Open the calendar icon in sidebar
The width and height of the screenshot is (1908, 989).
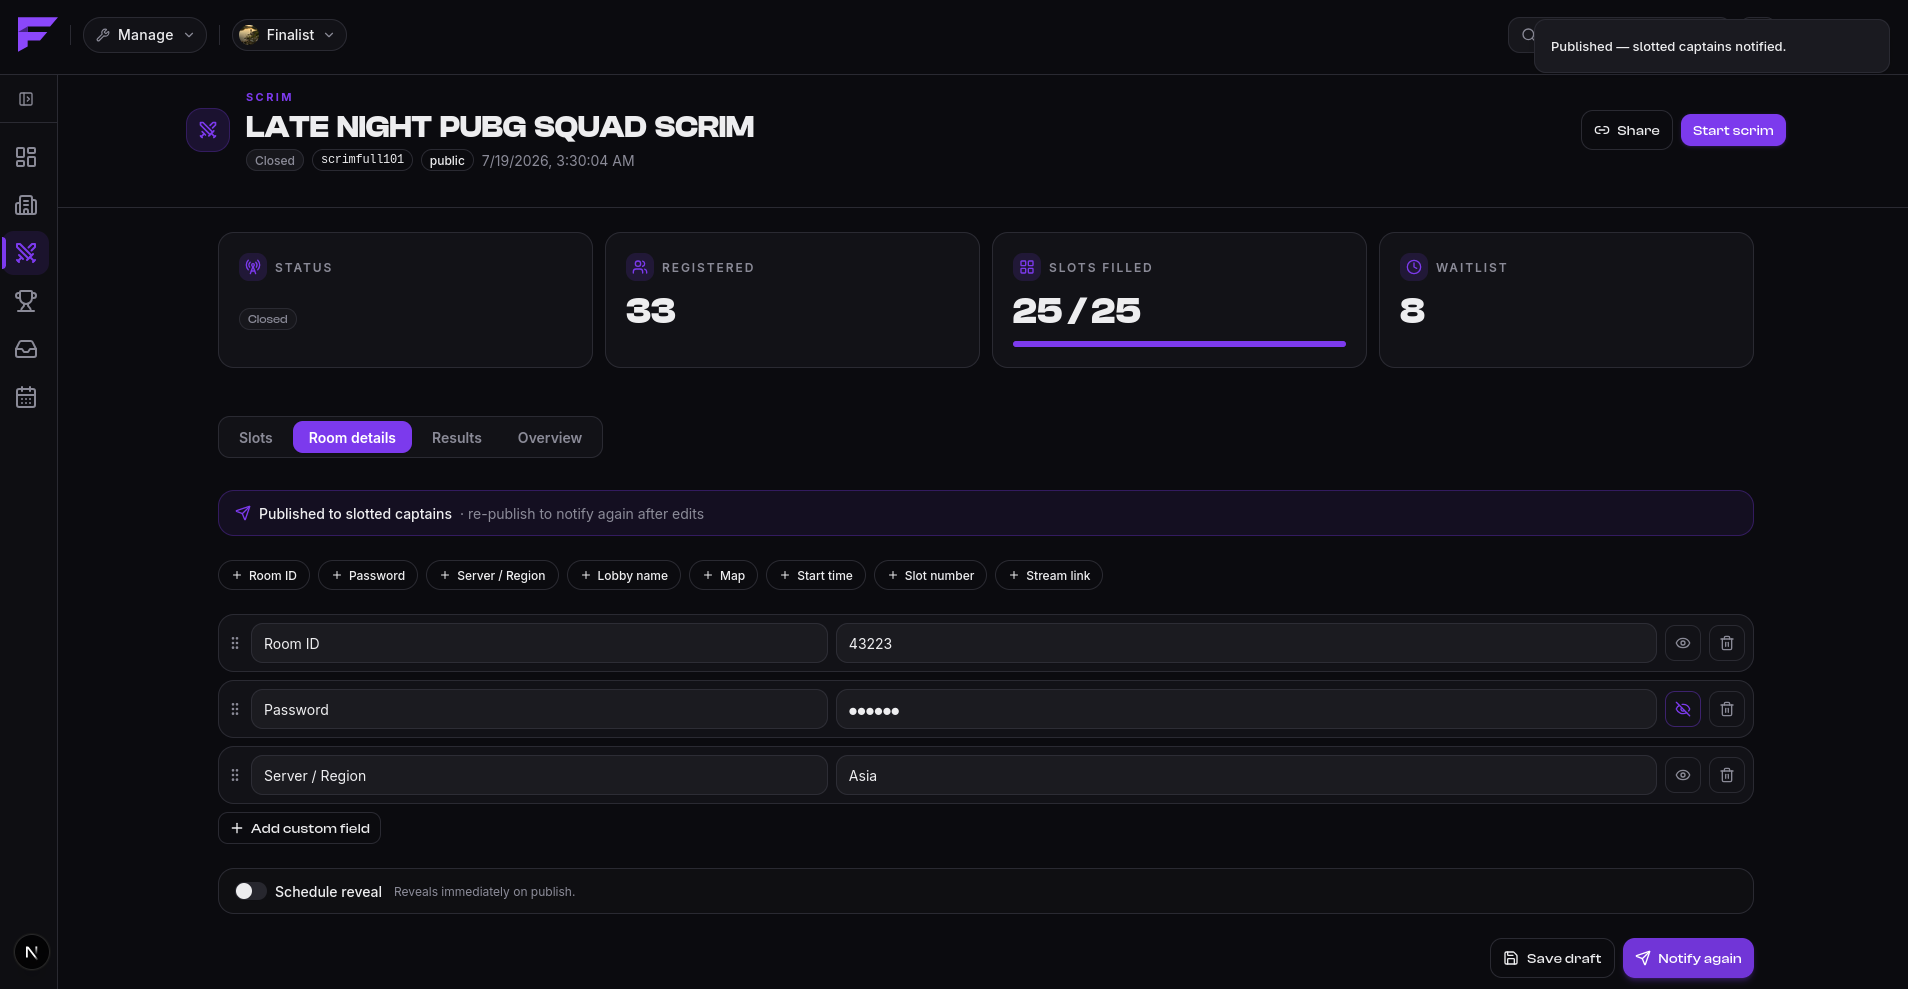pyautogui.click(x=26, y=397)
